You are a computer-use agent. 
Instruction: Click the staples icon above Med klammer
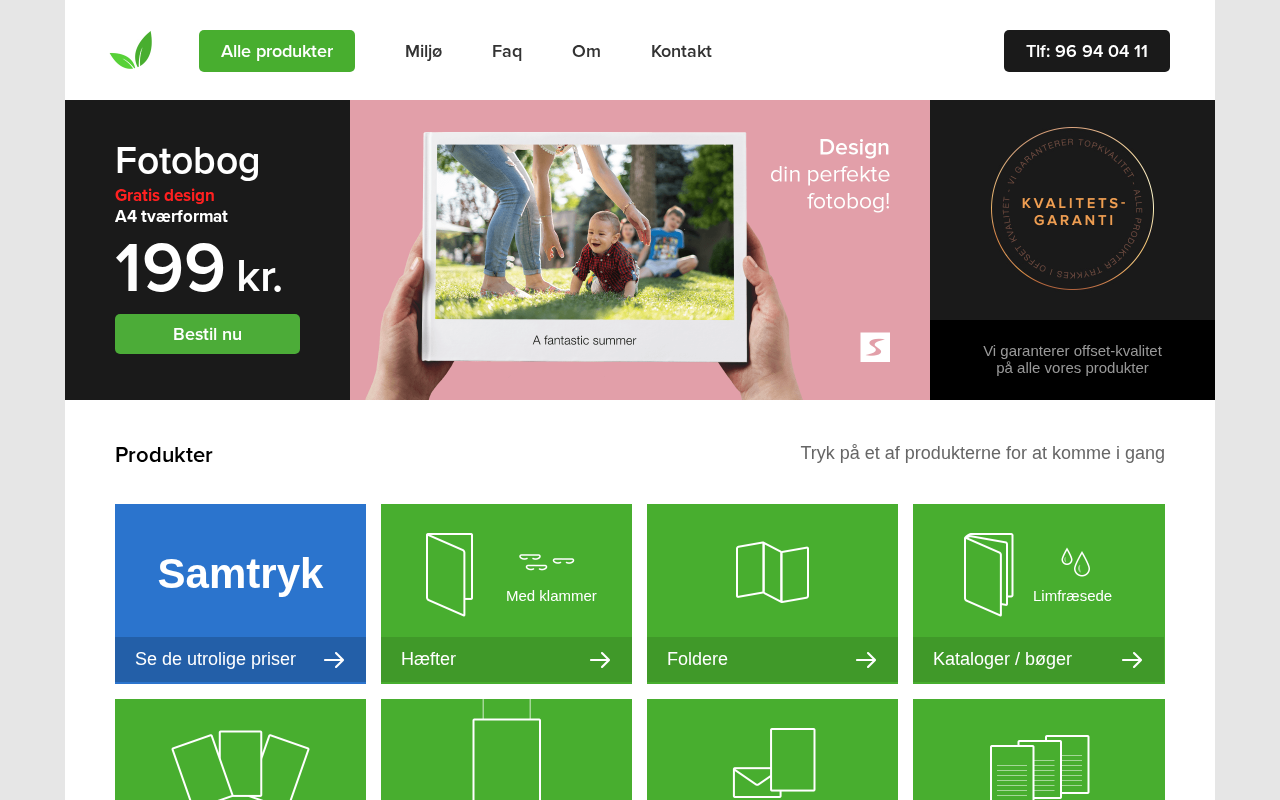tap(547, 561)
